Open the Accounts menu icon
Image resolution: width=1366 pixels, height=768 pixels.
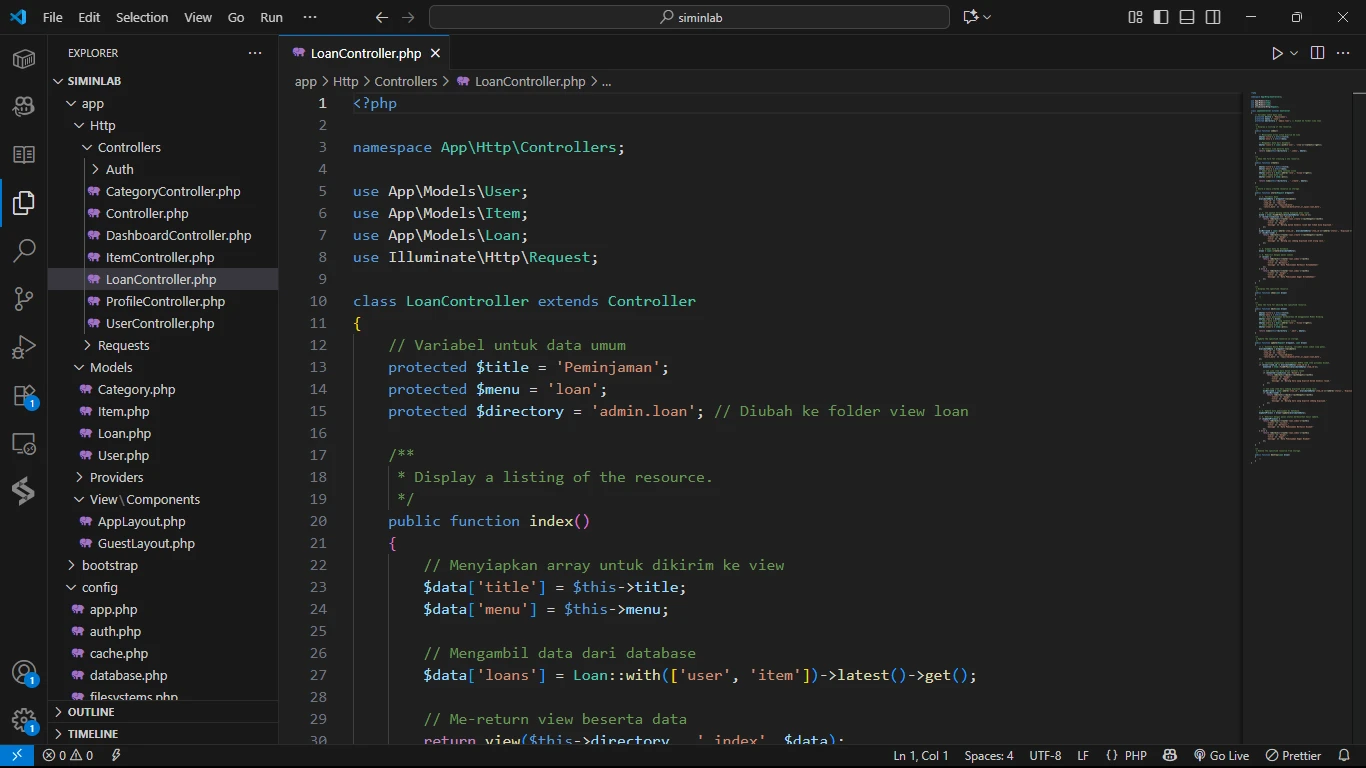(x=24, y=673)
